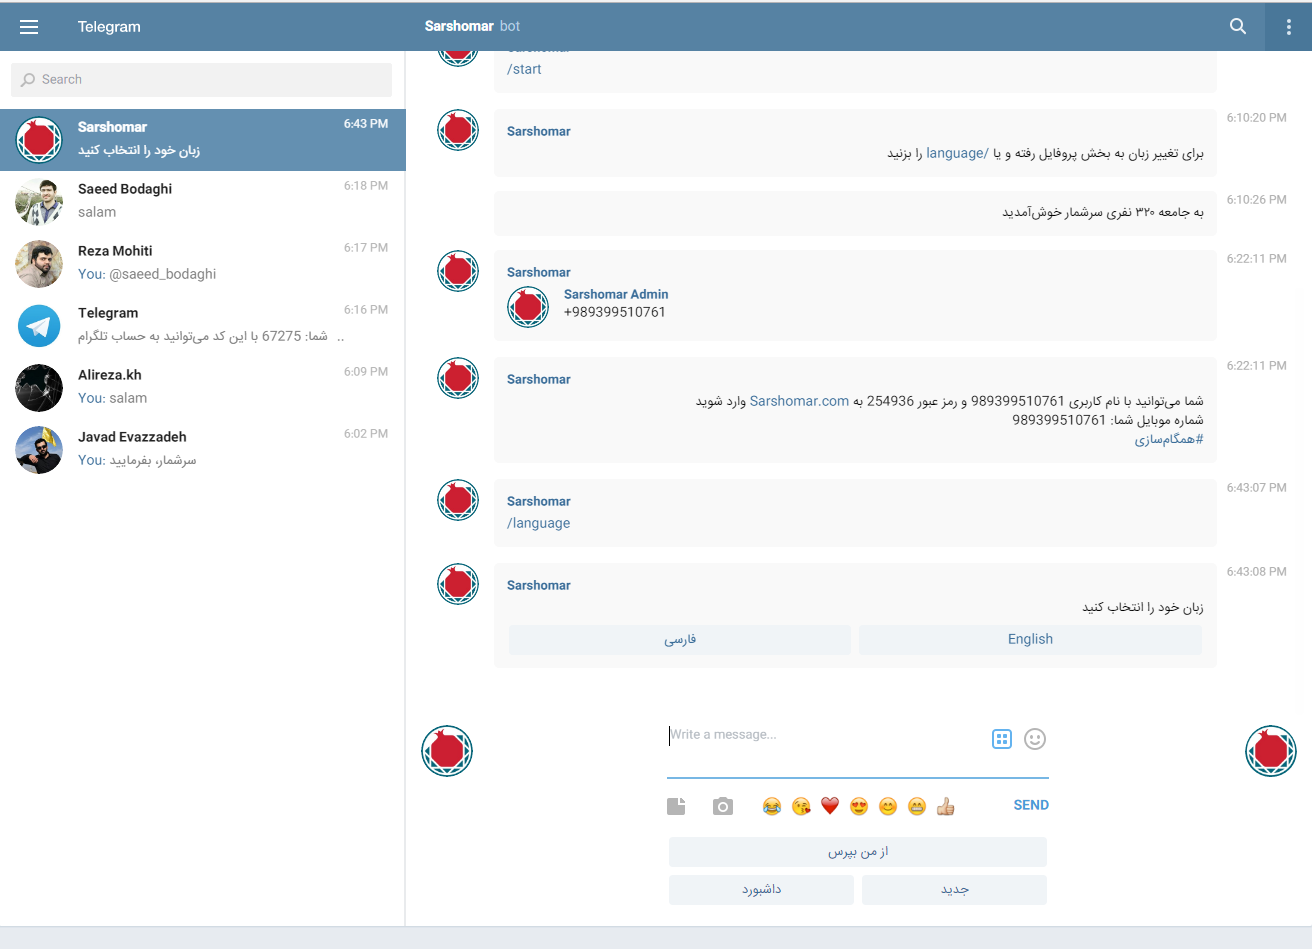Open the Saeed Bodaghi chat

pos(200,200)
